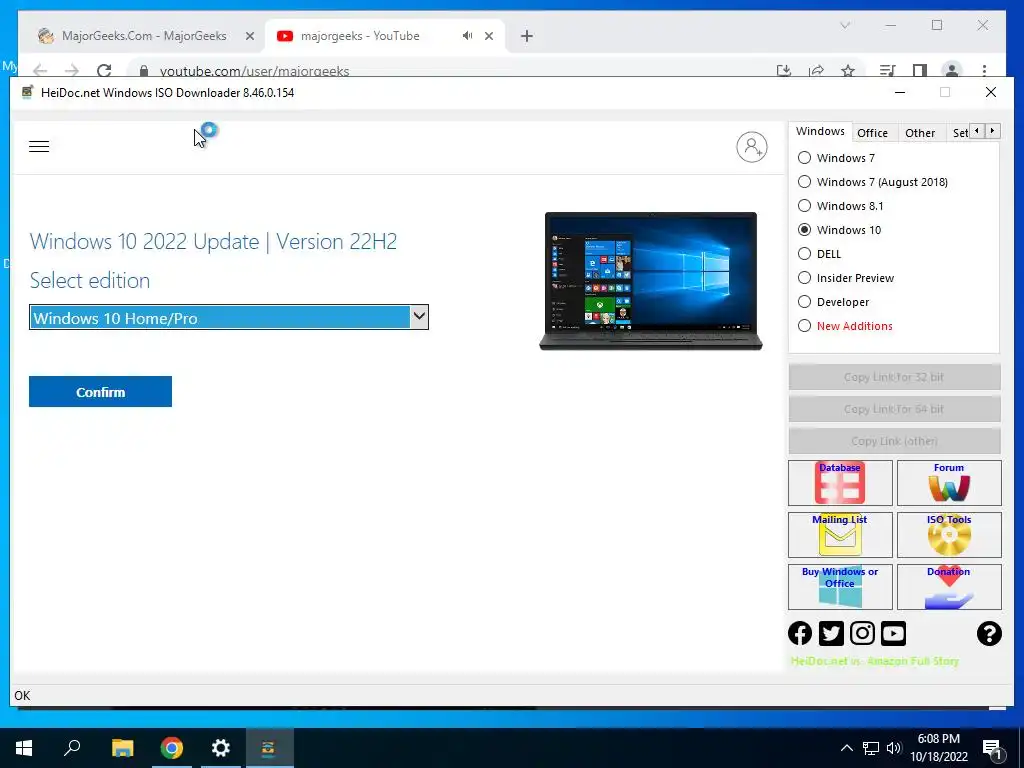Screen dimensions: 1024x768
Task: Select Windows 7 (August 2018) option
Action: pos(873,182)
